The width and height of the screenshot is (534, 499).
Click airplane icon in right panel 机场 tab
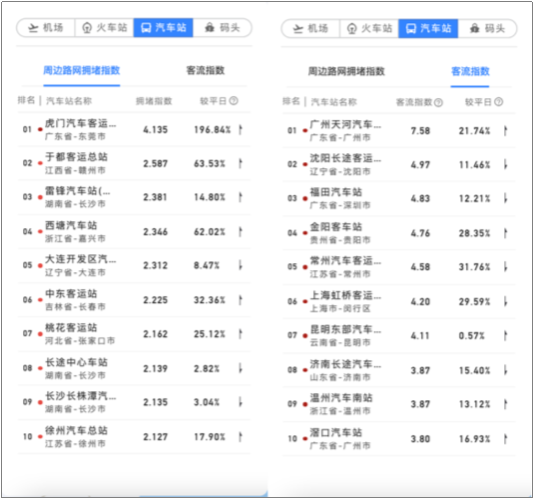(x=298, y=29)
